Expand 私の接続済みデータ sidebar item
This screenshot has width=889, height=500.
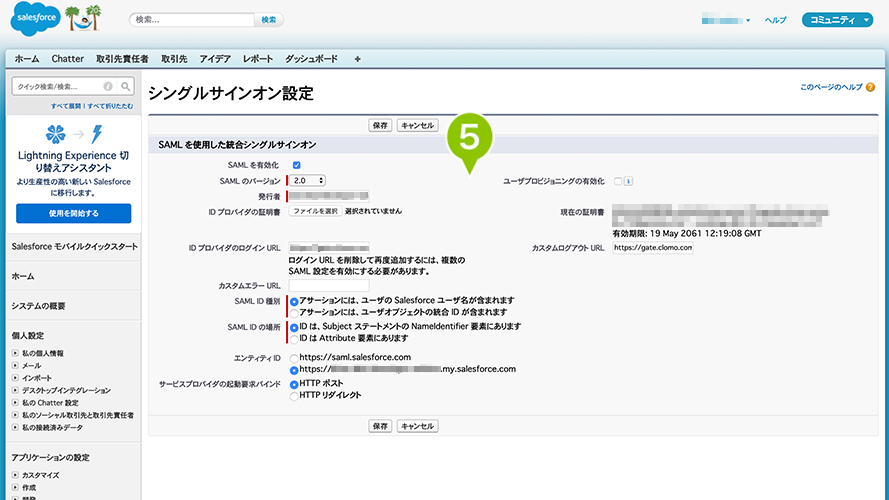point(15,427)
